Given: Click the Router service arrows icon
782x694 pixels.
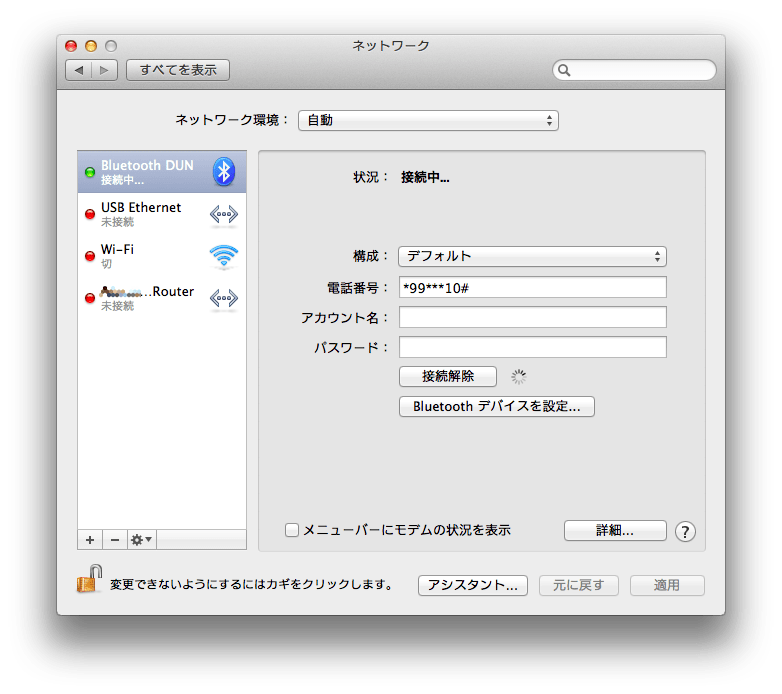Looking at the screenshot, I should tap(223, 298).
